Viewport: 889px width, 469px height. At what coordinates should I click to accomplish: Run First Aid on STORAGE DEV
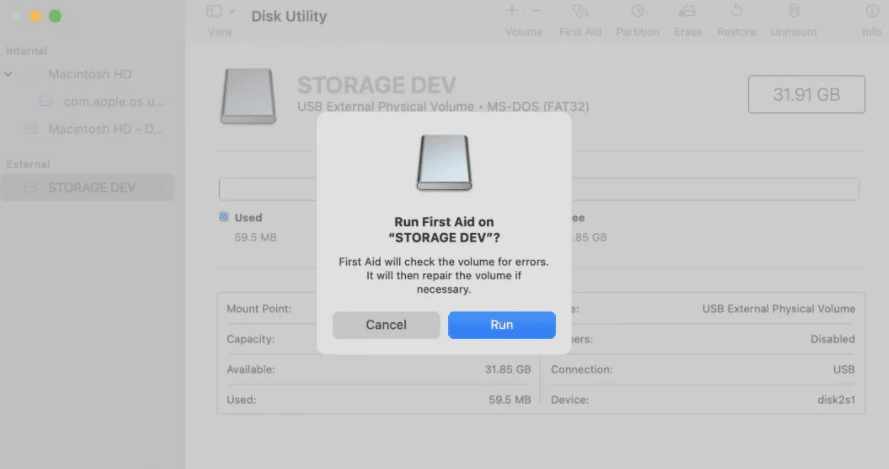(x=502, y=325)
